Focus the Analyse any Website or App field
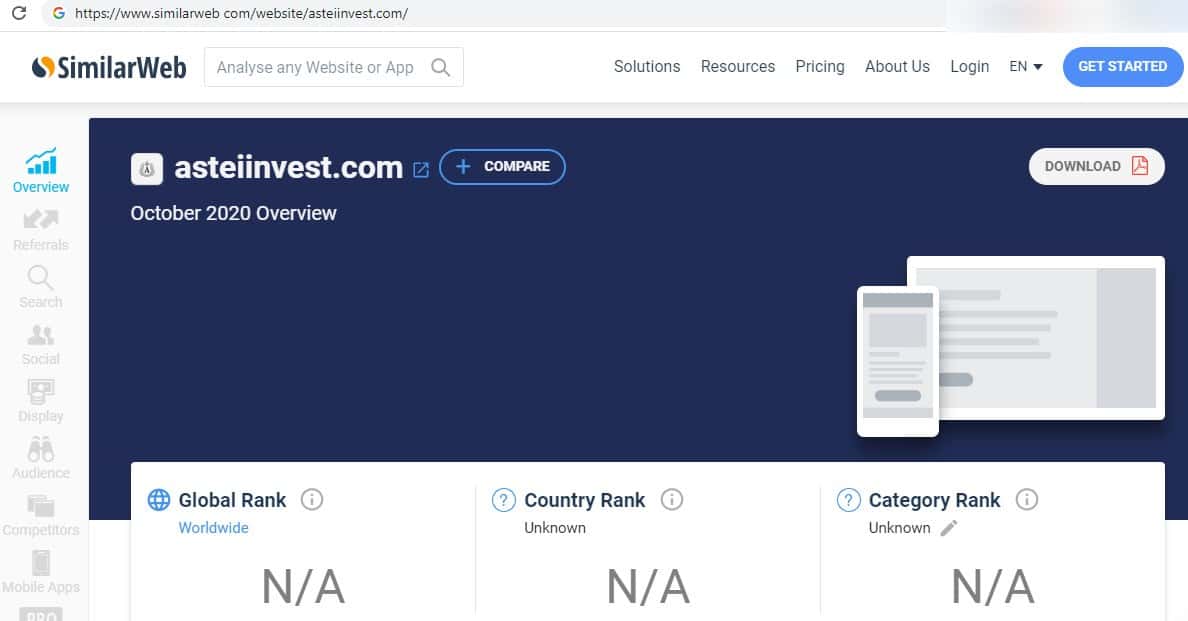1188x621 pixels. coord(334,67)
